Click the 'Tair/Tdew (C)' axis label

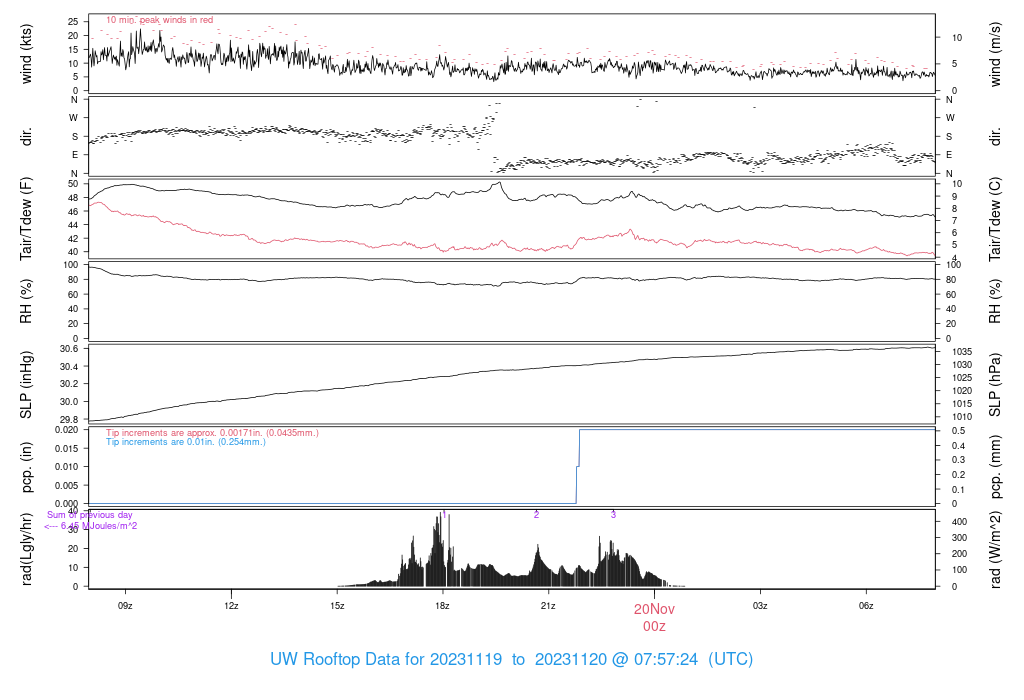pos(995,219)
